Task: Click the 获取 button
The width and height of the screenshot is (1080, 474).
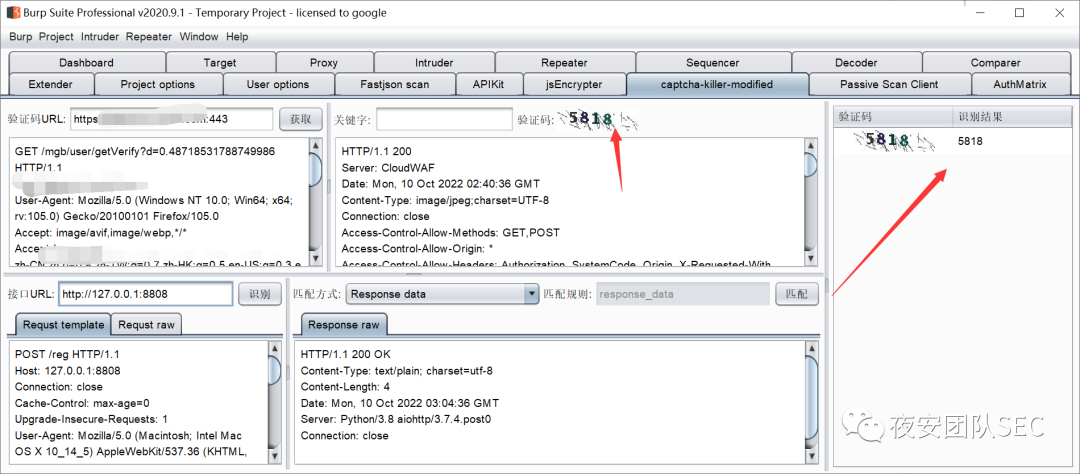Action: point(301,119)
